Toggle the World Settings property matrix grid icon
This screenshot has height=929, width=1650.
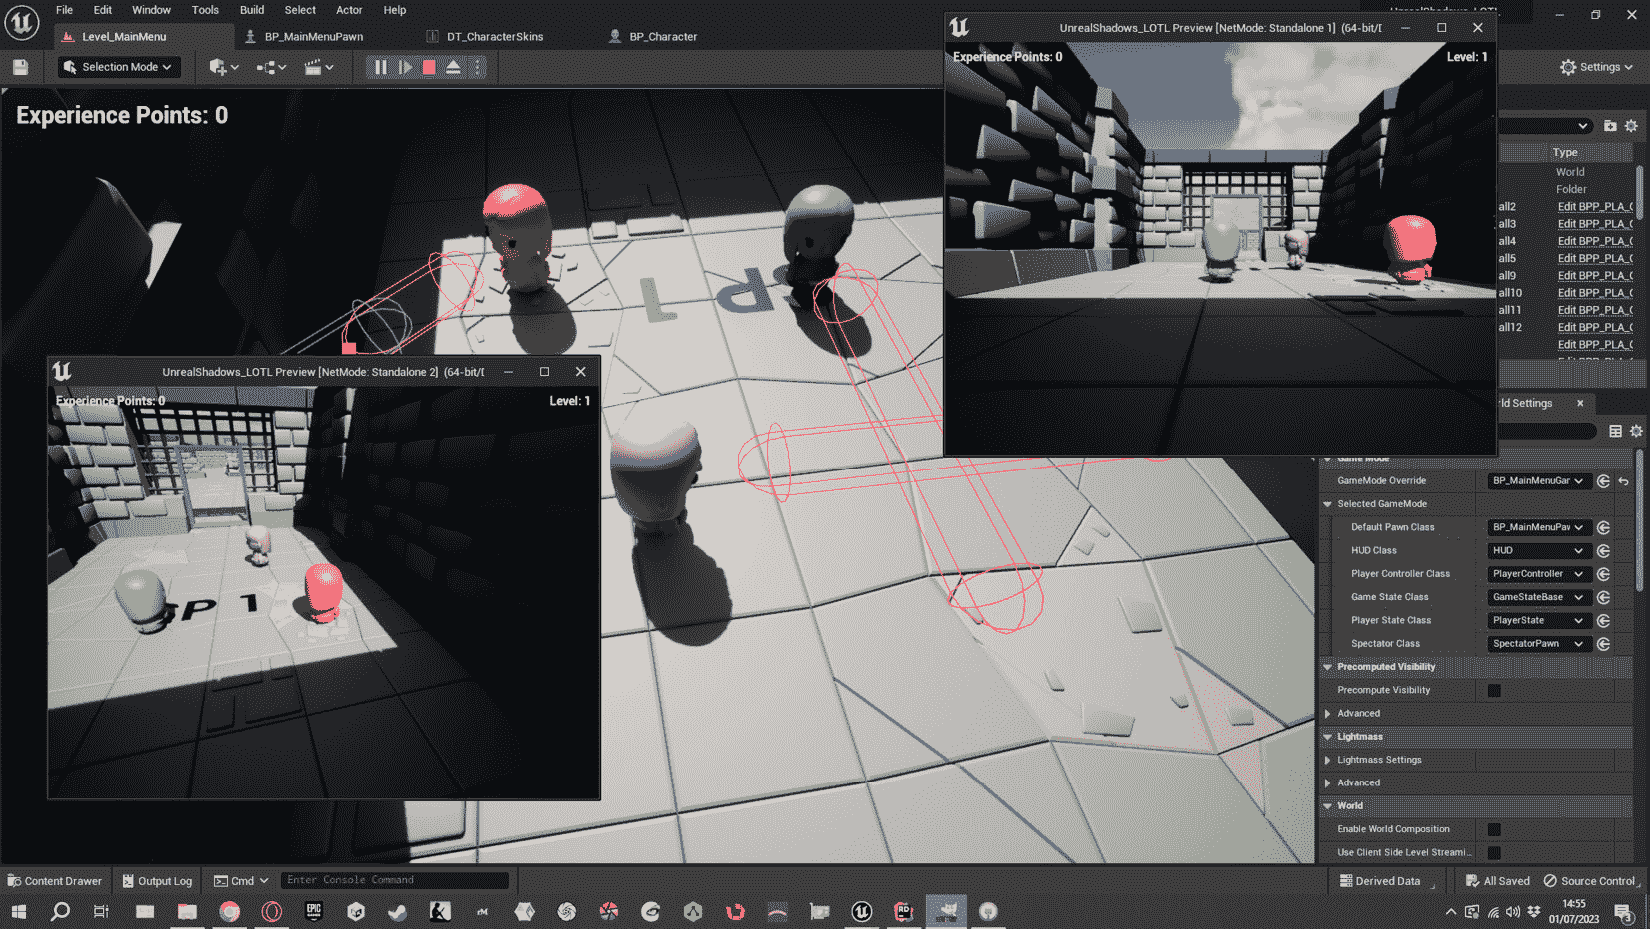(1615, 431)
